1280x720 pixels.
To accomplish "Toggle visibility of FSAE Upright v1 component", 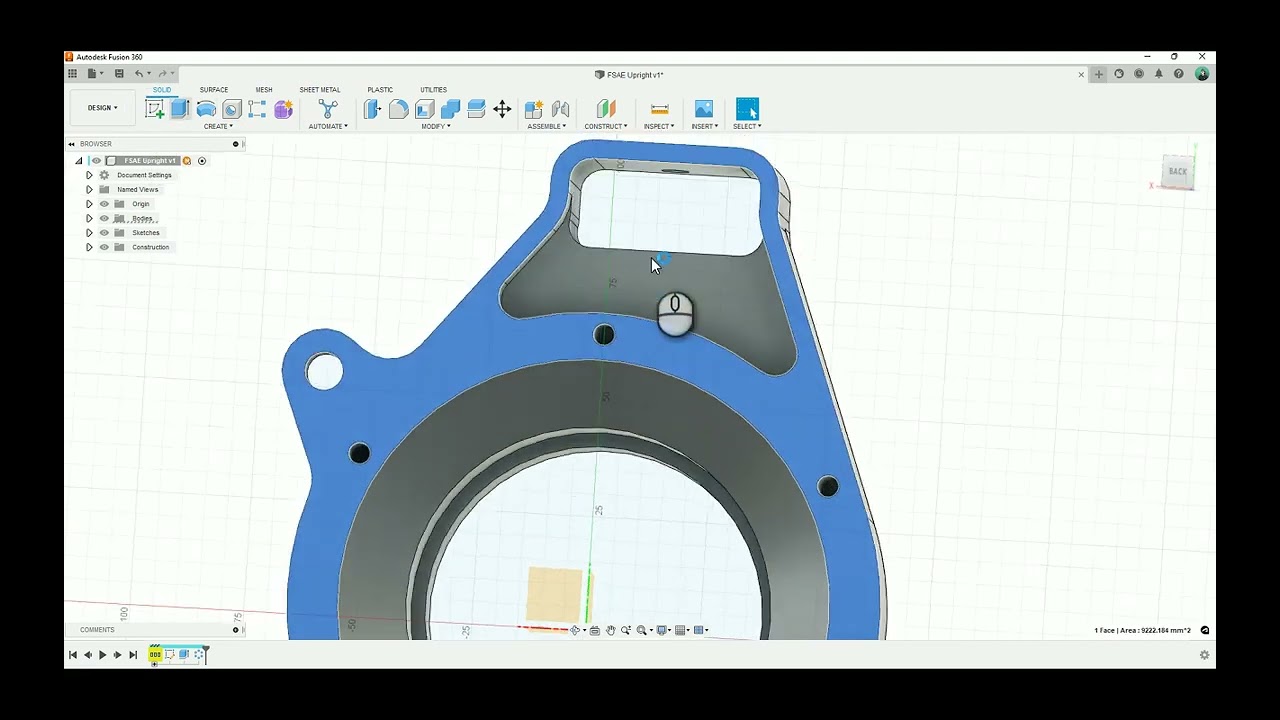I will (96, 161).
